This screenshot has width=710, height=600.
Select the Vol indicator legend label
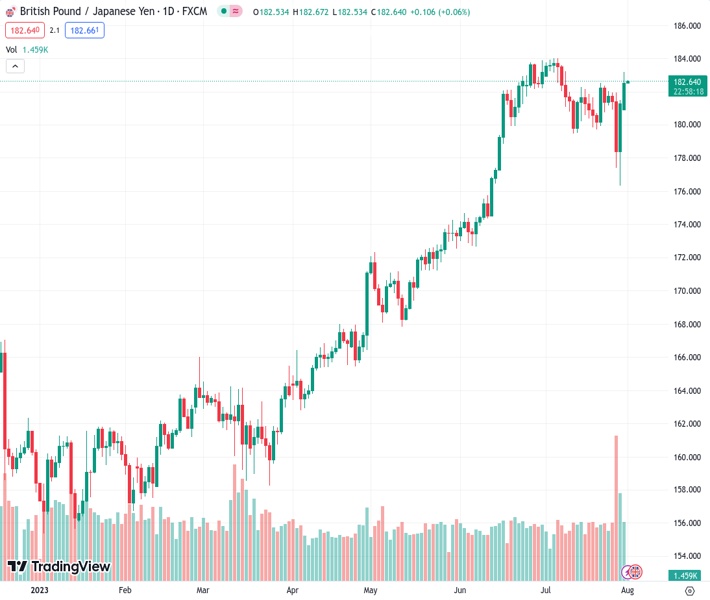[x=11, y=49]
